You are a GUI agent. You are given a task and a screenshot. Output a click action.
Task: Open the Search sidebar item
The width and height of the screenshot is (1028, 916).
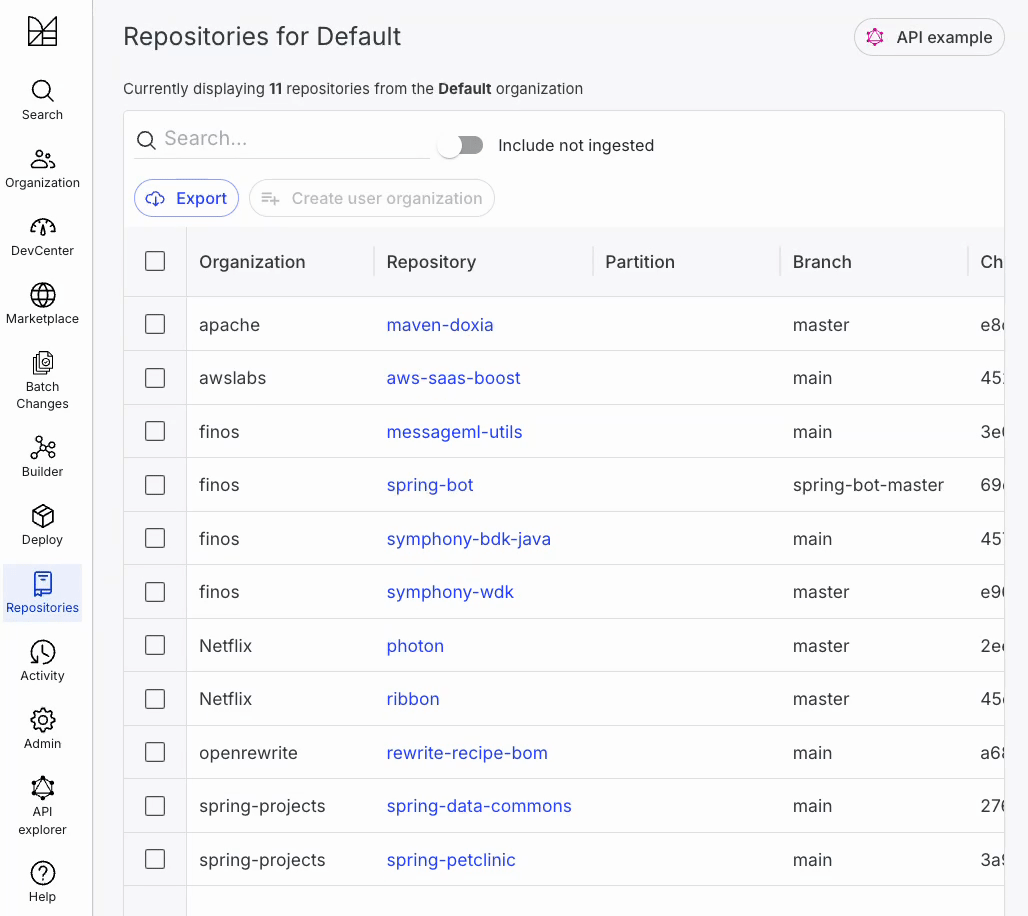43,100
